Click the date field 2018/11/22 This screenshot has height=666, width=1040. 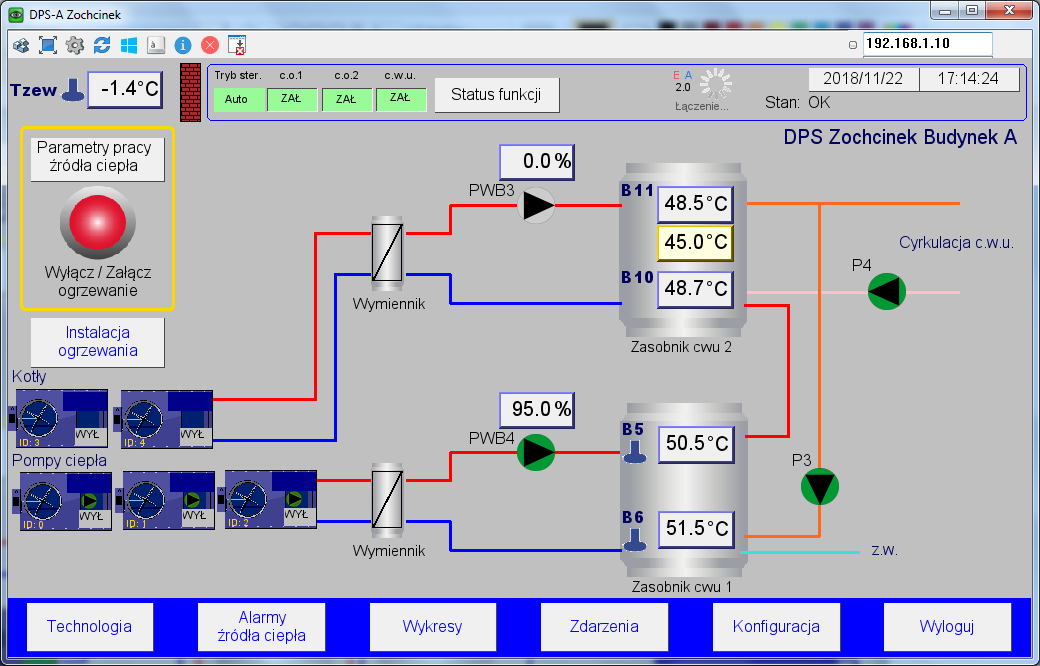pos(863,79)
